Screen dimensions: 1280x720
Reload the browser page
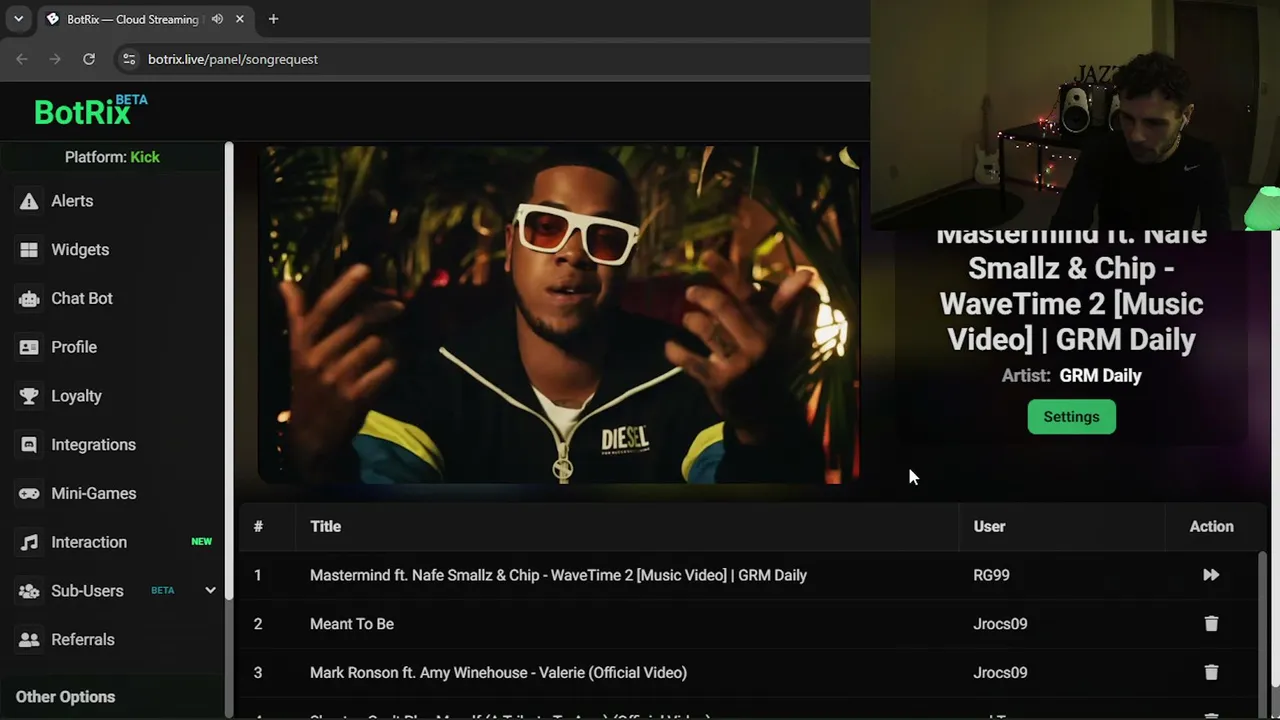[89, 59]
